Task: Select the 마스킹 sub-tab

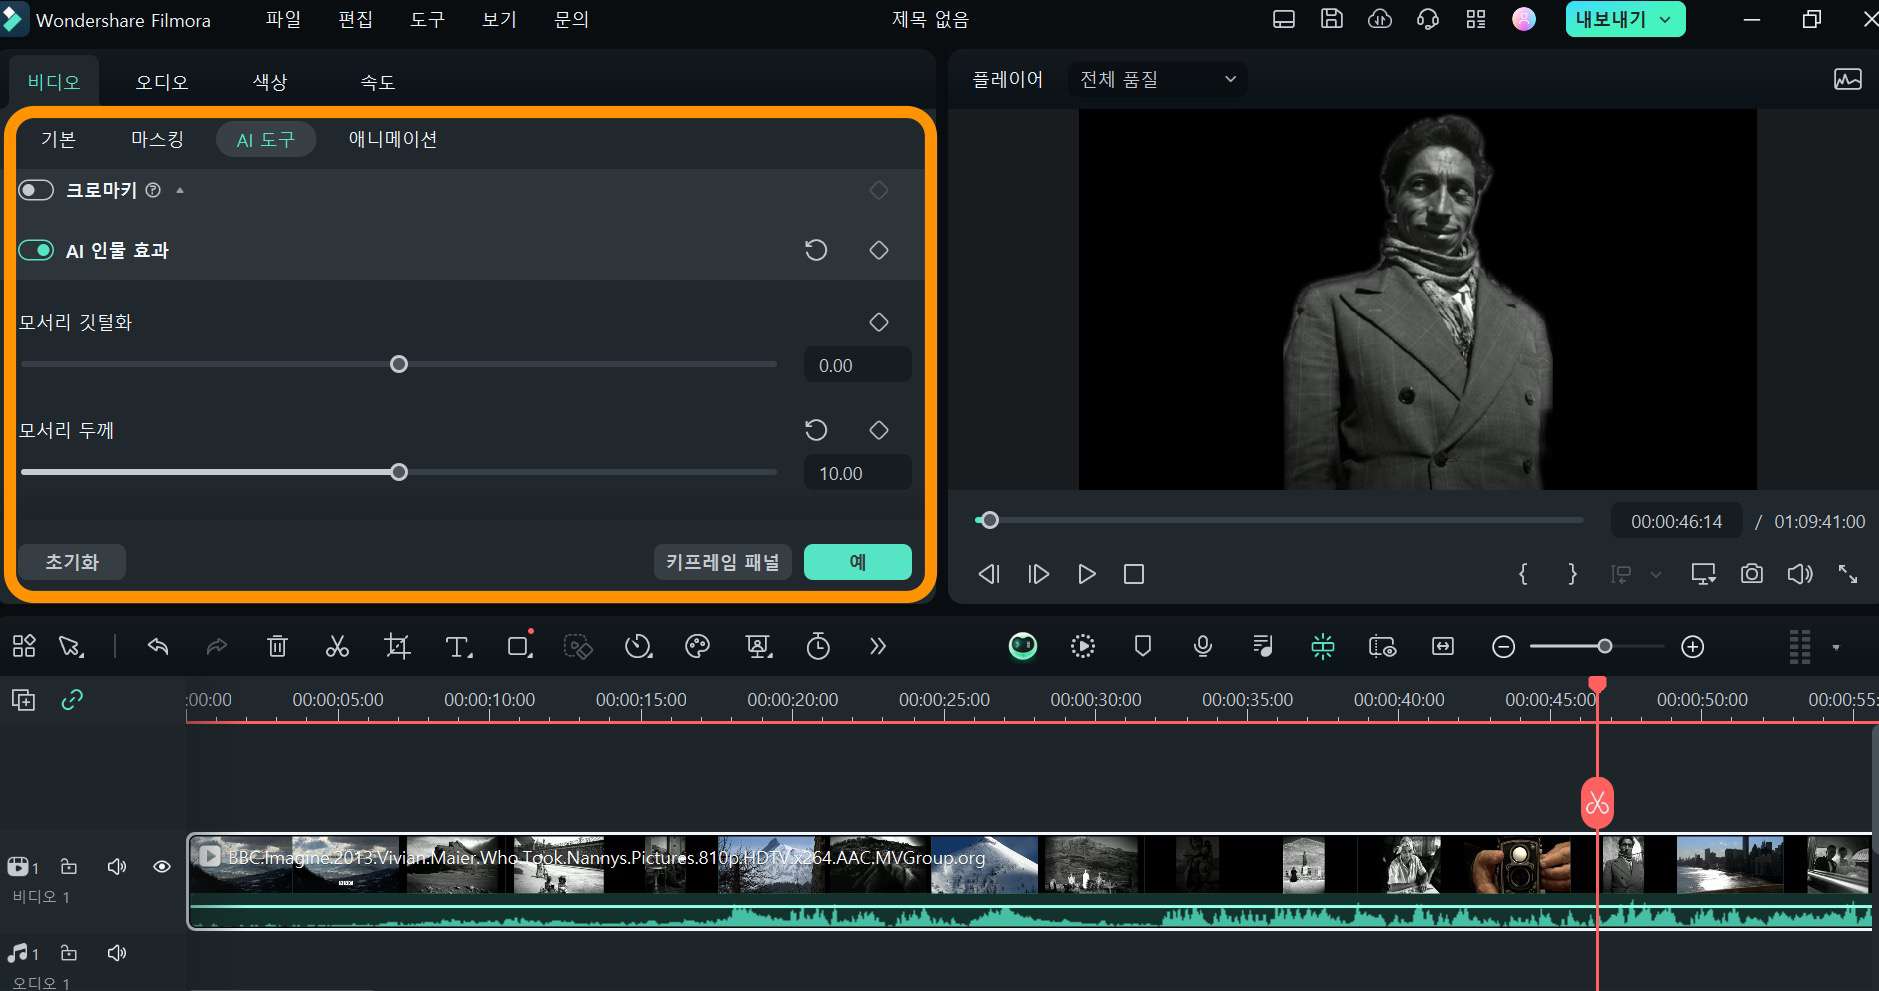Action: pyautogui.click(x=157, y=139)
